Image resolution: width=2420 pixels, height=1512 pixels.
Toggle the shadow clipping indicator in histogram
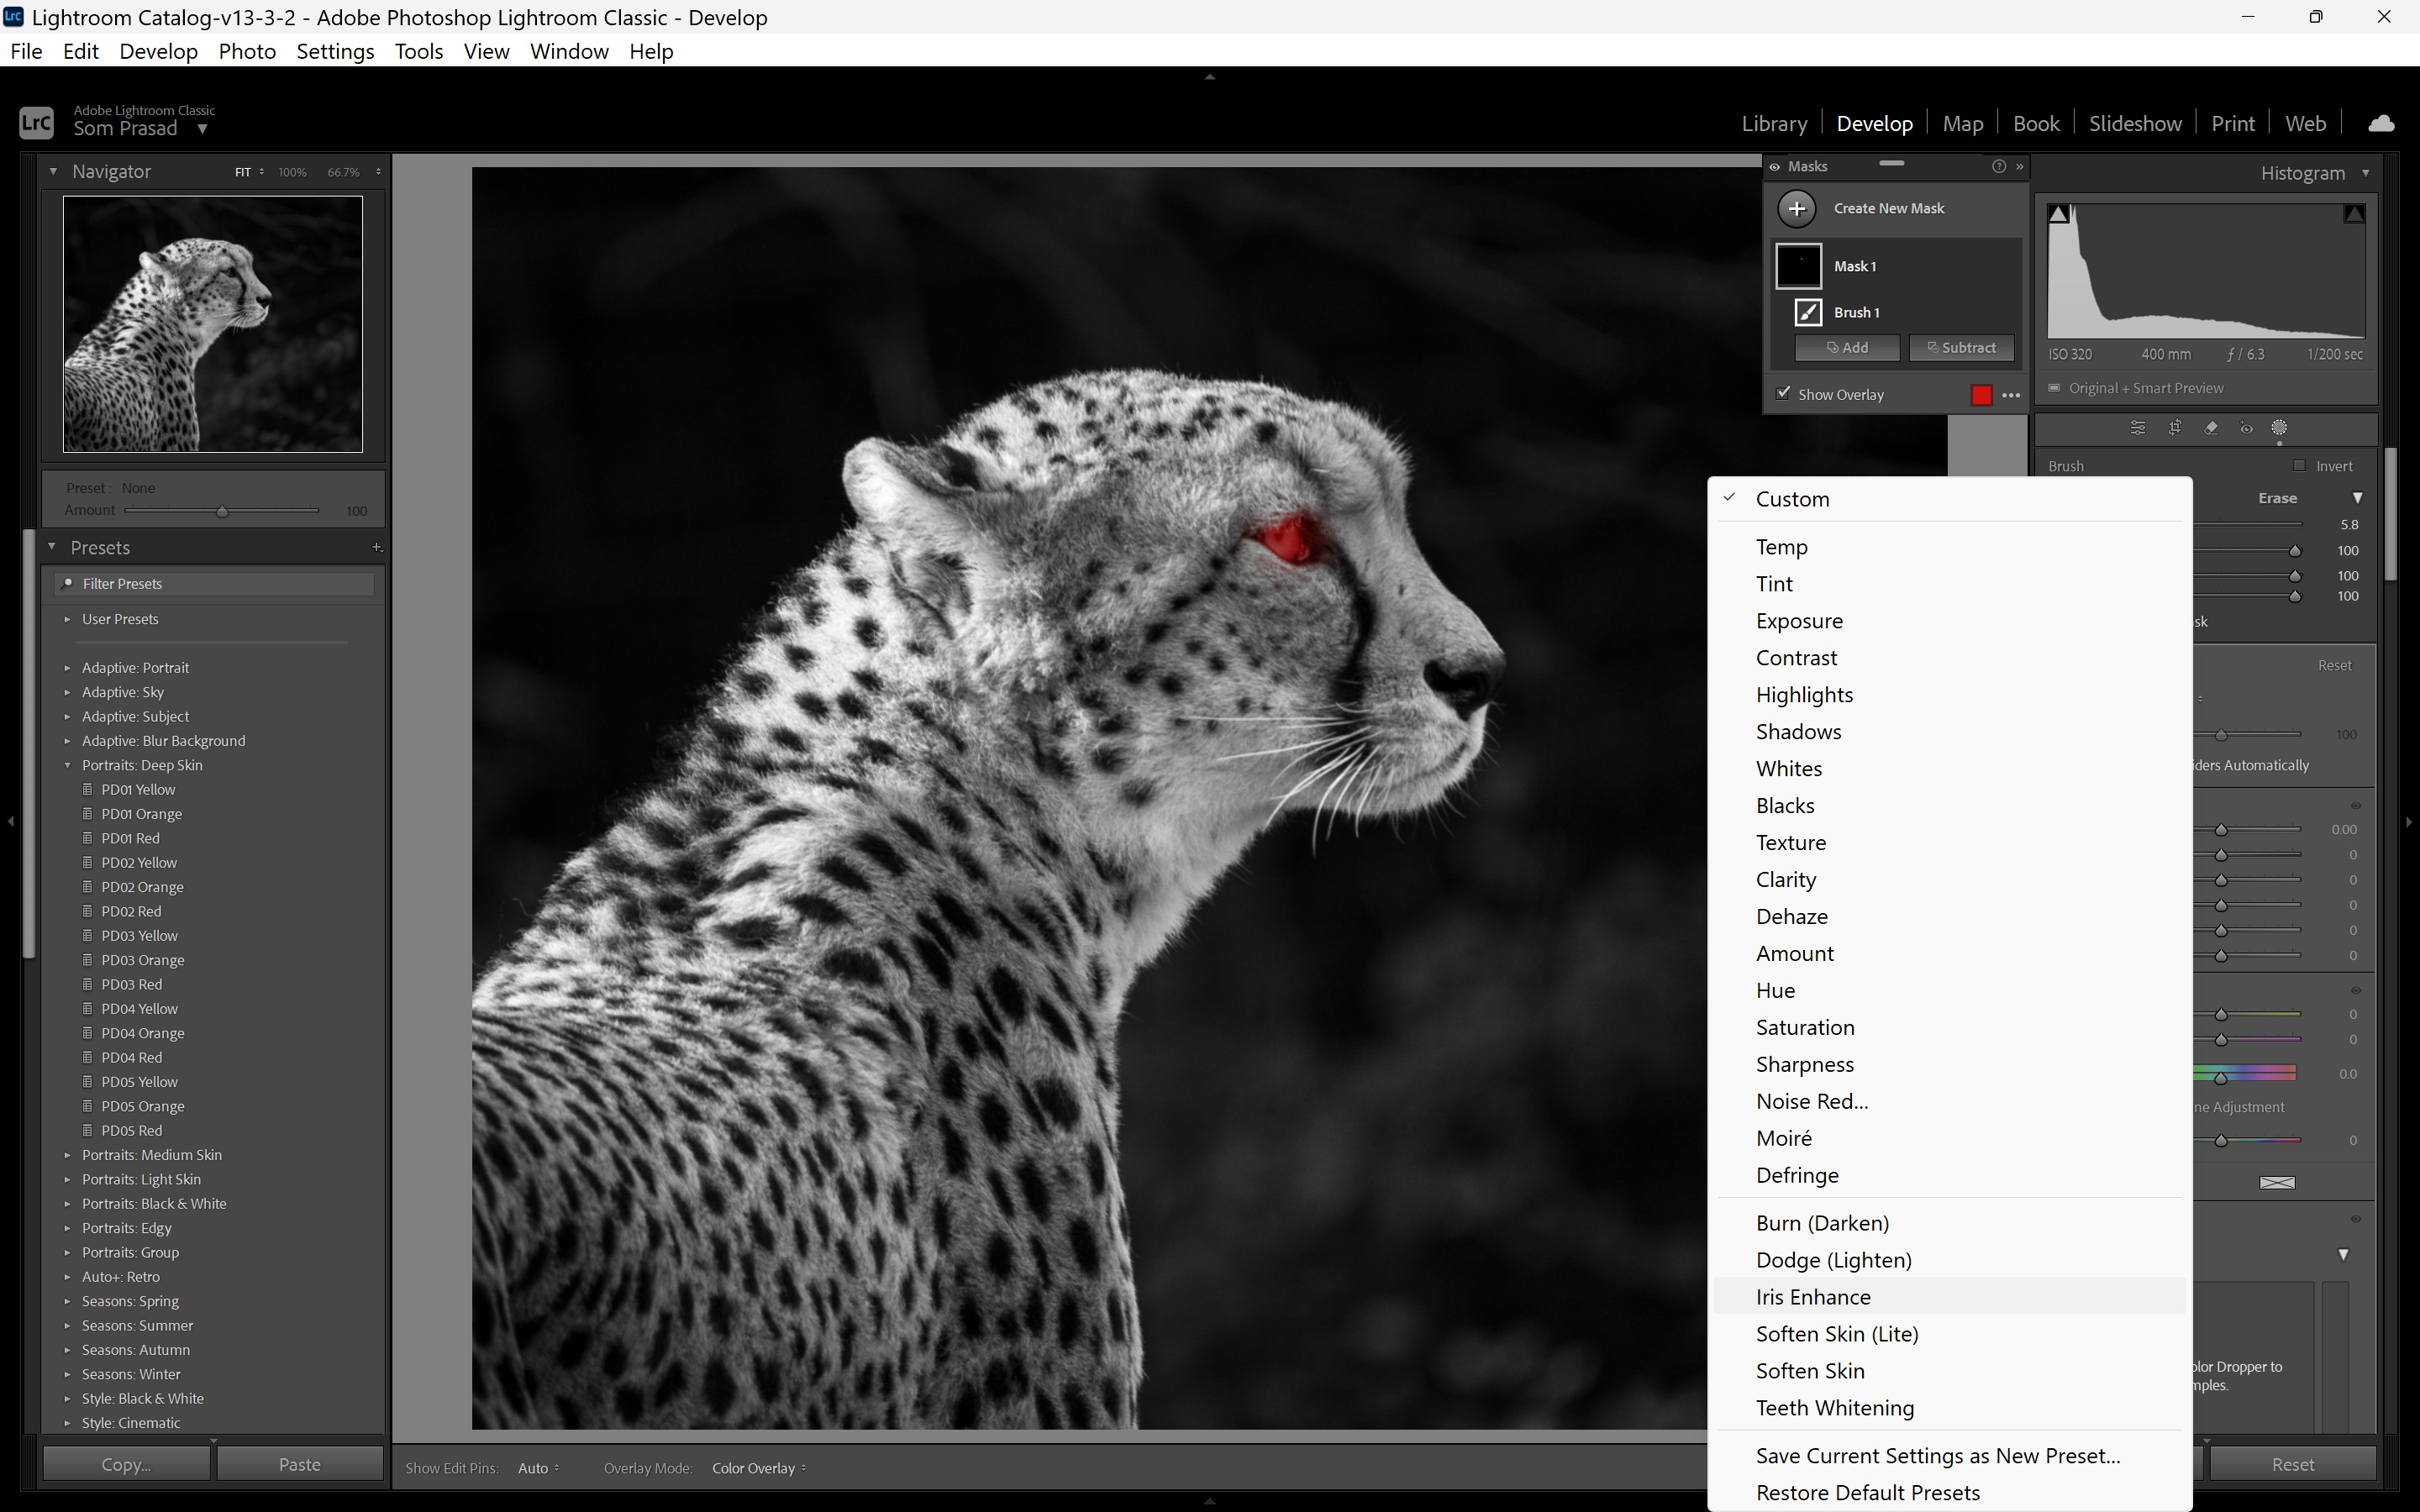pyautogui.click(x=2058, y=214)
